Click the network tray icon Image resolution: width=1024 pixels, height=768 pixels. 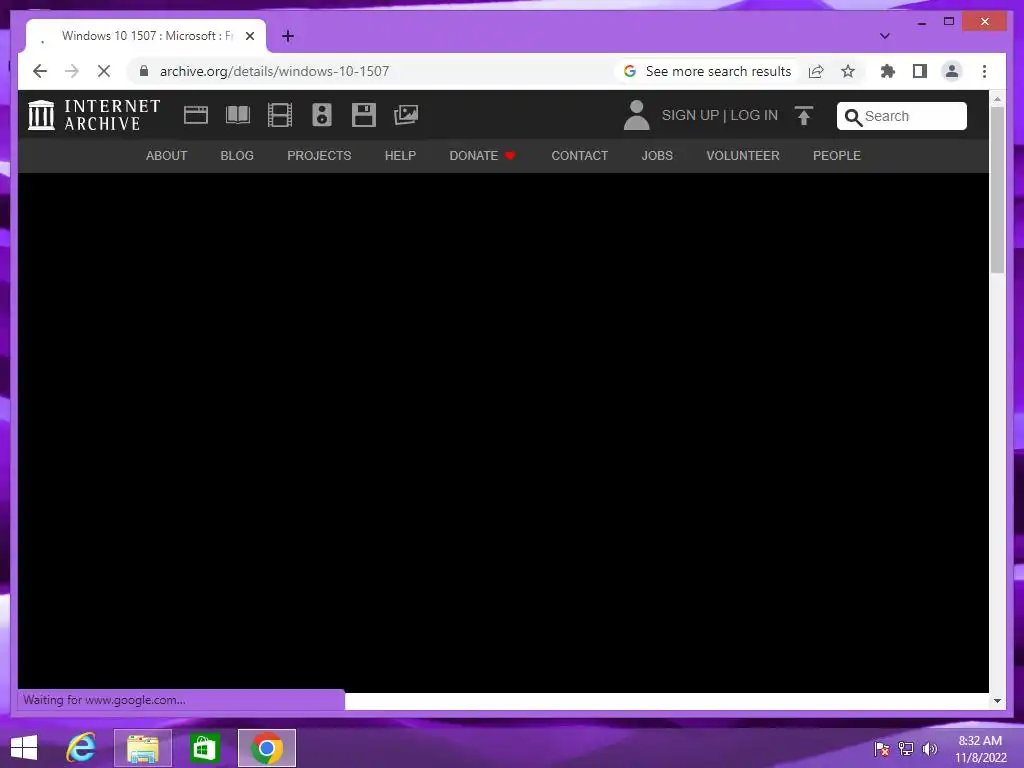point(906,748)
